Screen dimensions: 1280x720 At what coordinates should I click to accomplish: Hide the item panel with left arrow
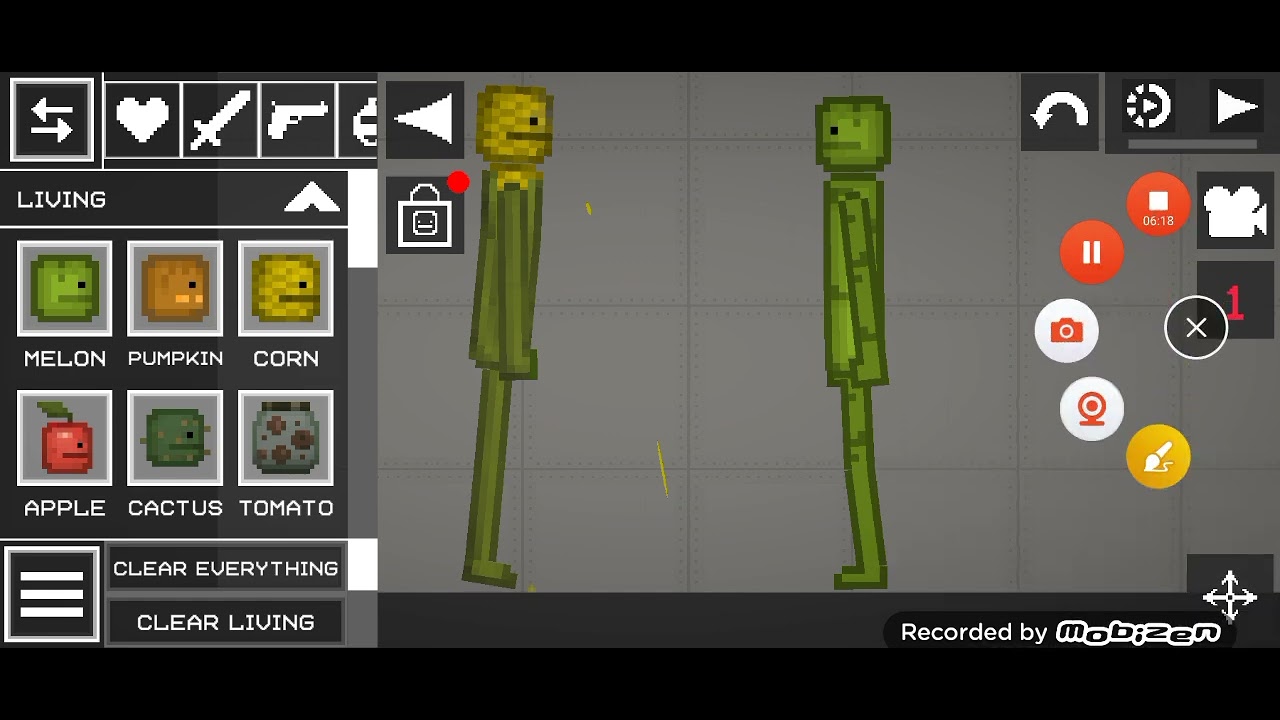tap(425, 120)
